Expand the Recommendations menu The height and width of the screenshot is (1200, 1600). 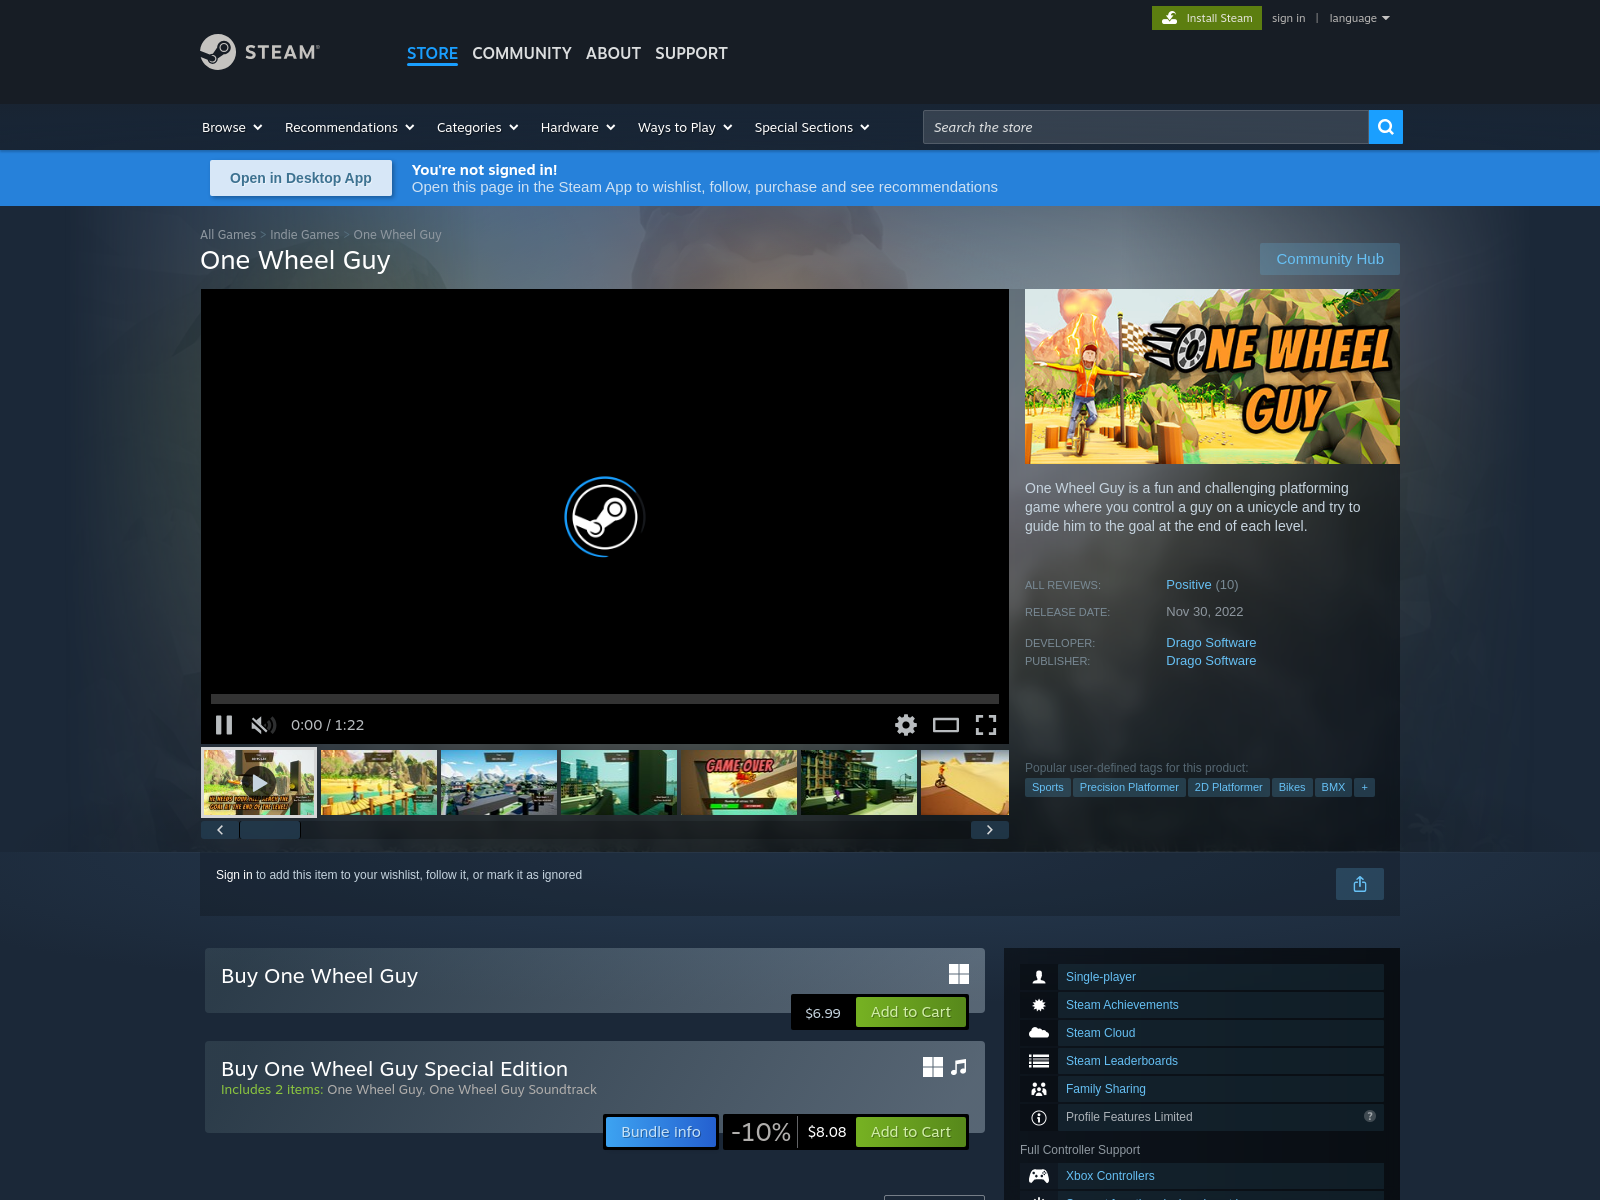(x=349, y=127)
